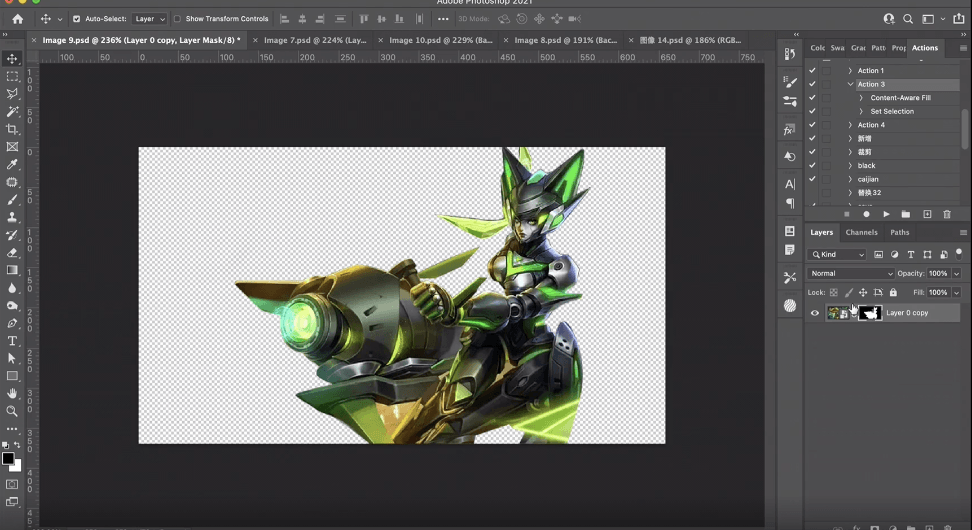Screen dimensions: 972x530
Task: Select the Action 4 item
Action: [870, 125]
